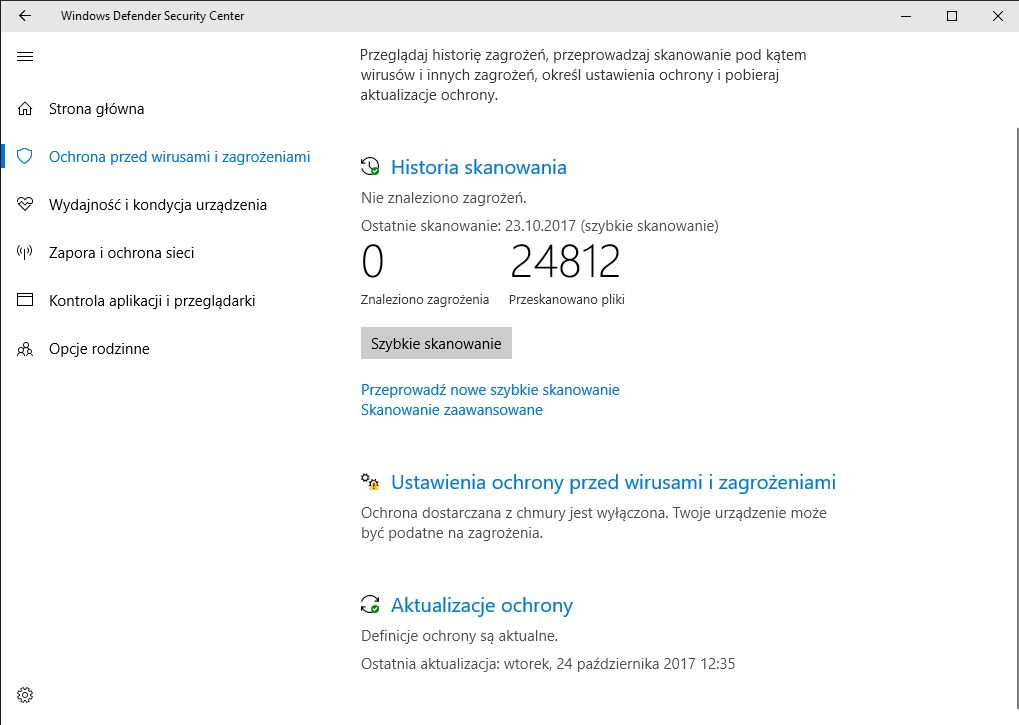Image resolution: width=1019 pixels, height=725 pixels.
Task: Click the scan history clock icon
Action: click(x=370, y=167)
